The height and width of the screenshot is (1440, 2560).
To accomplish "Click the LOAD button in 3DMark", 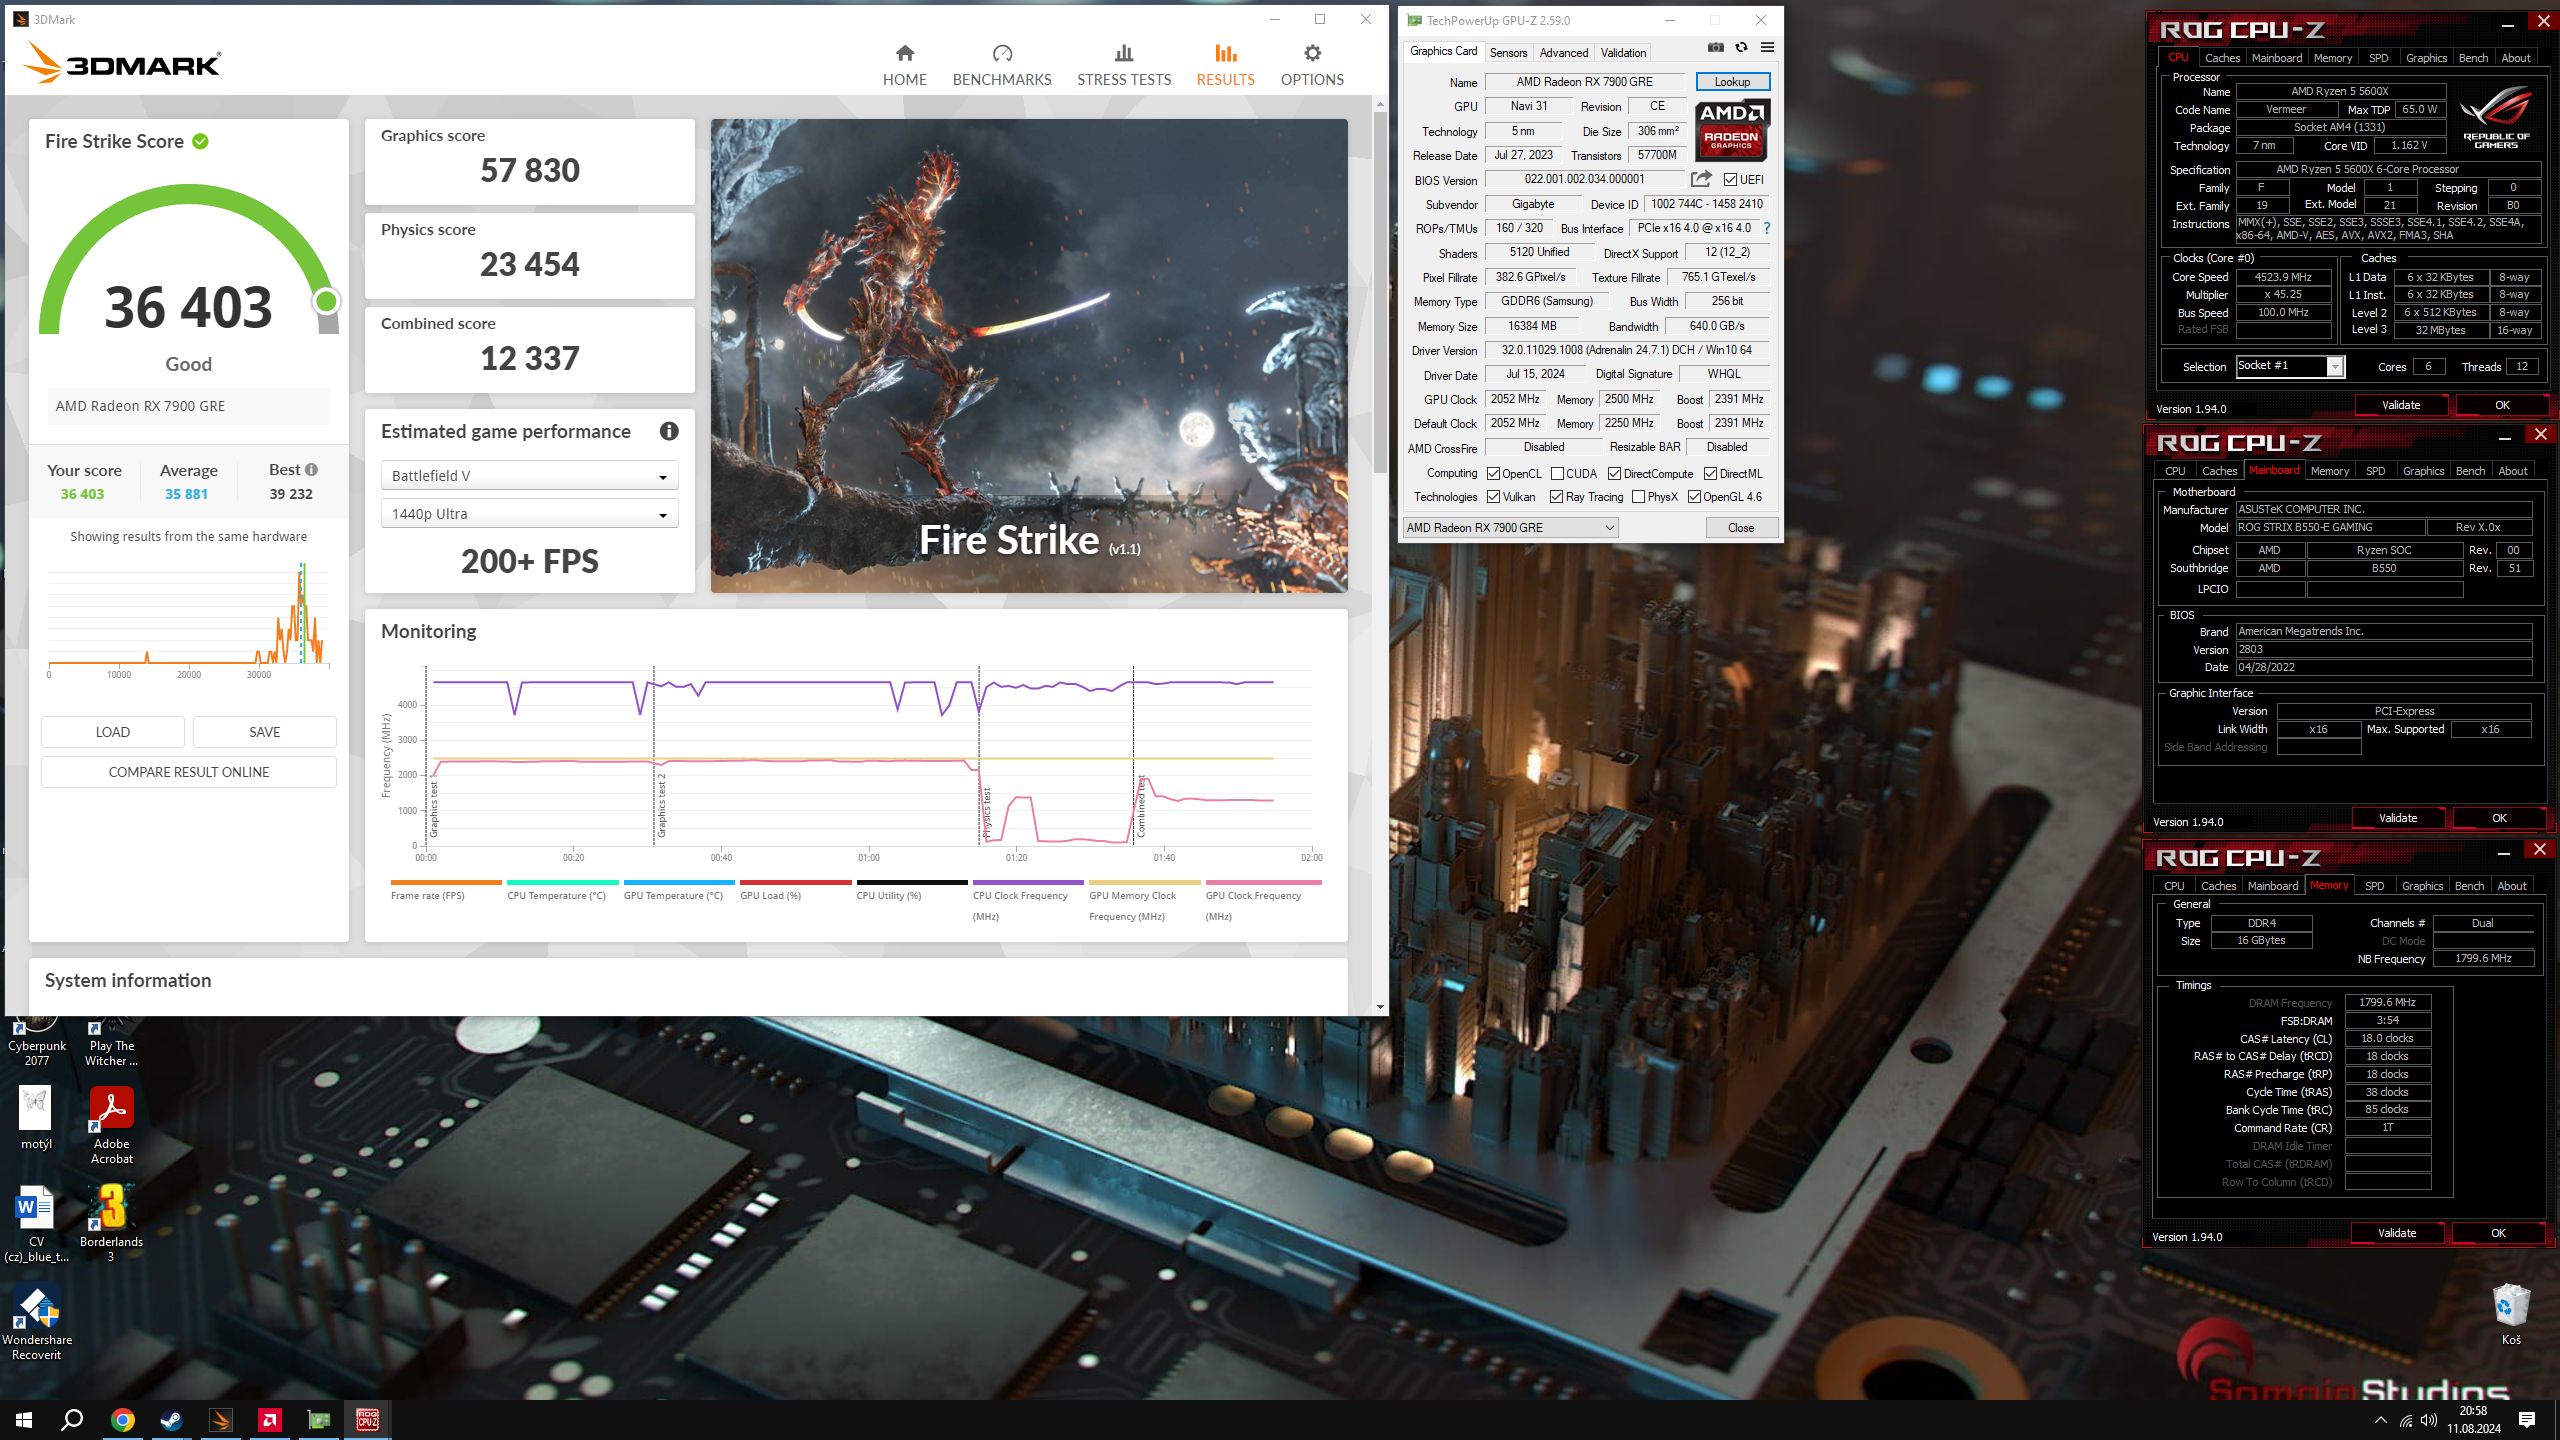I will click(112, 732).
